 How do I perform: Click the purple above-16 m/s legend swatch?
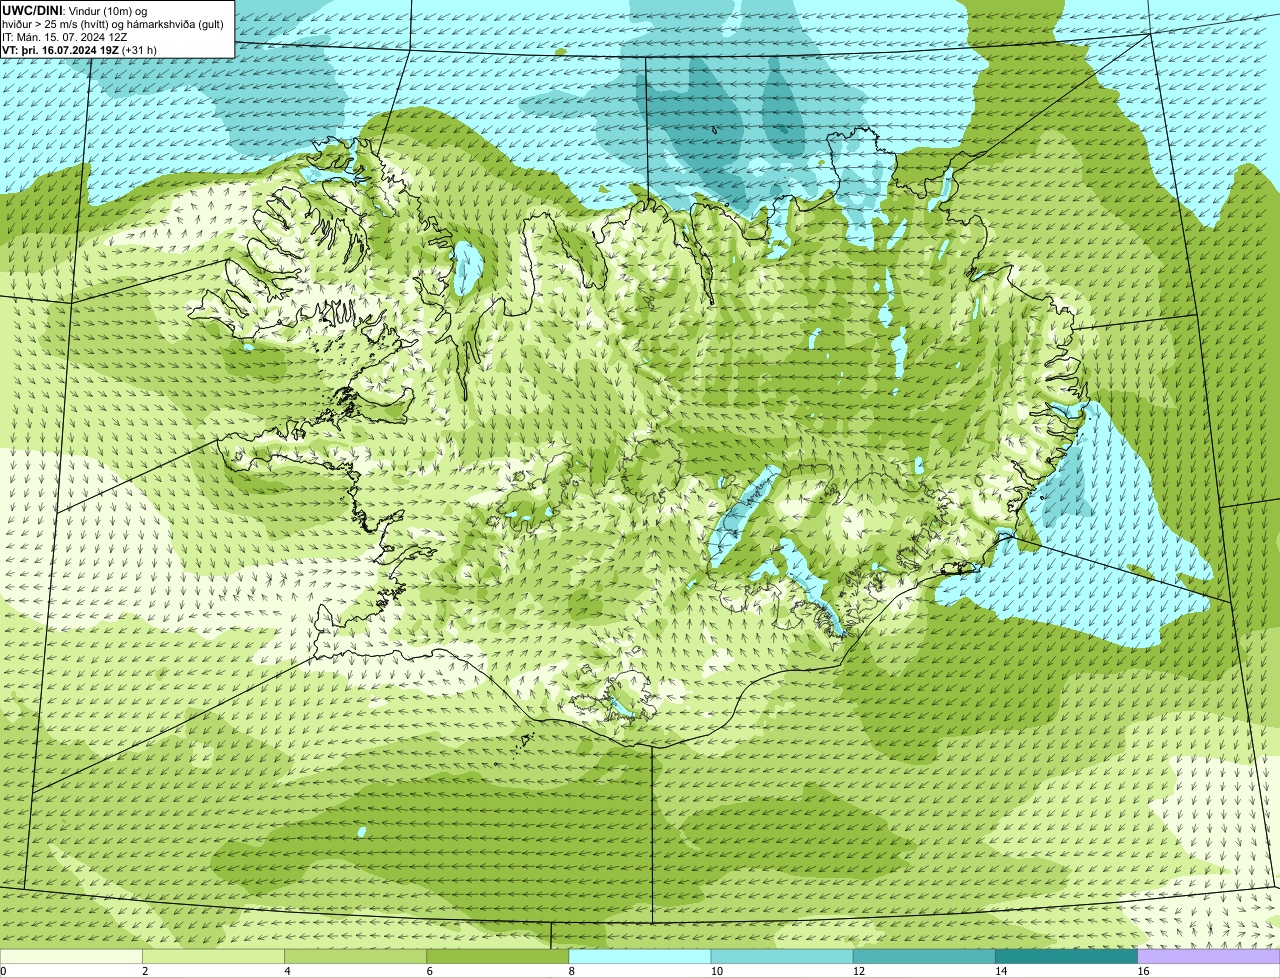pyautogui.click(x=1209, y=957)
